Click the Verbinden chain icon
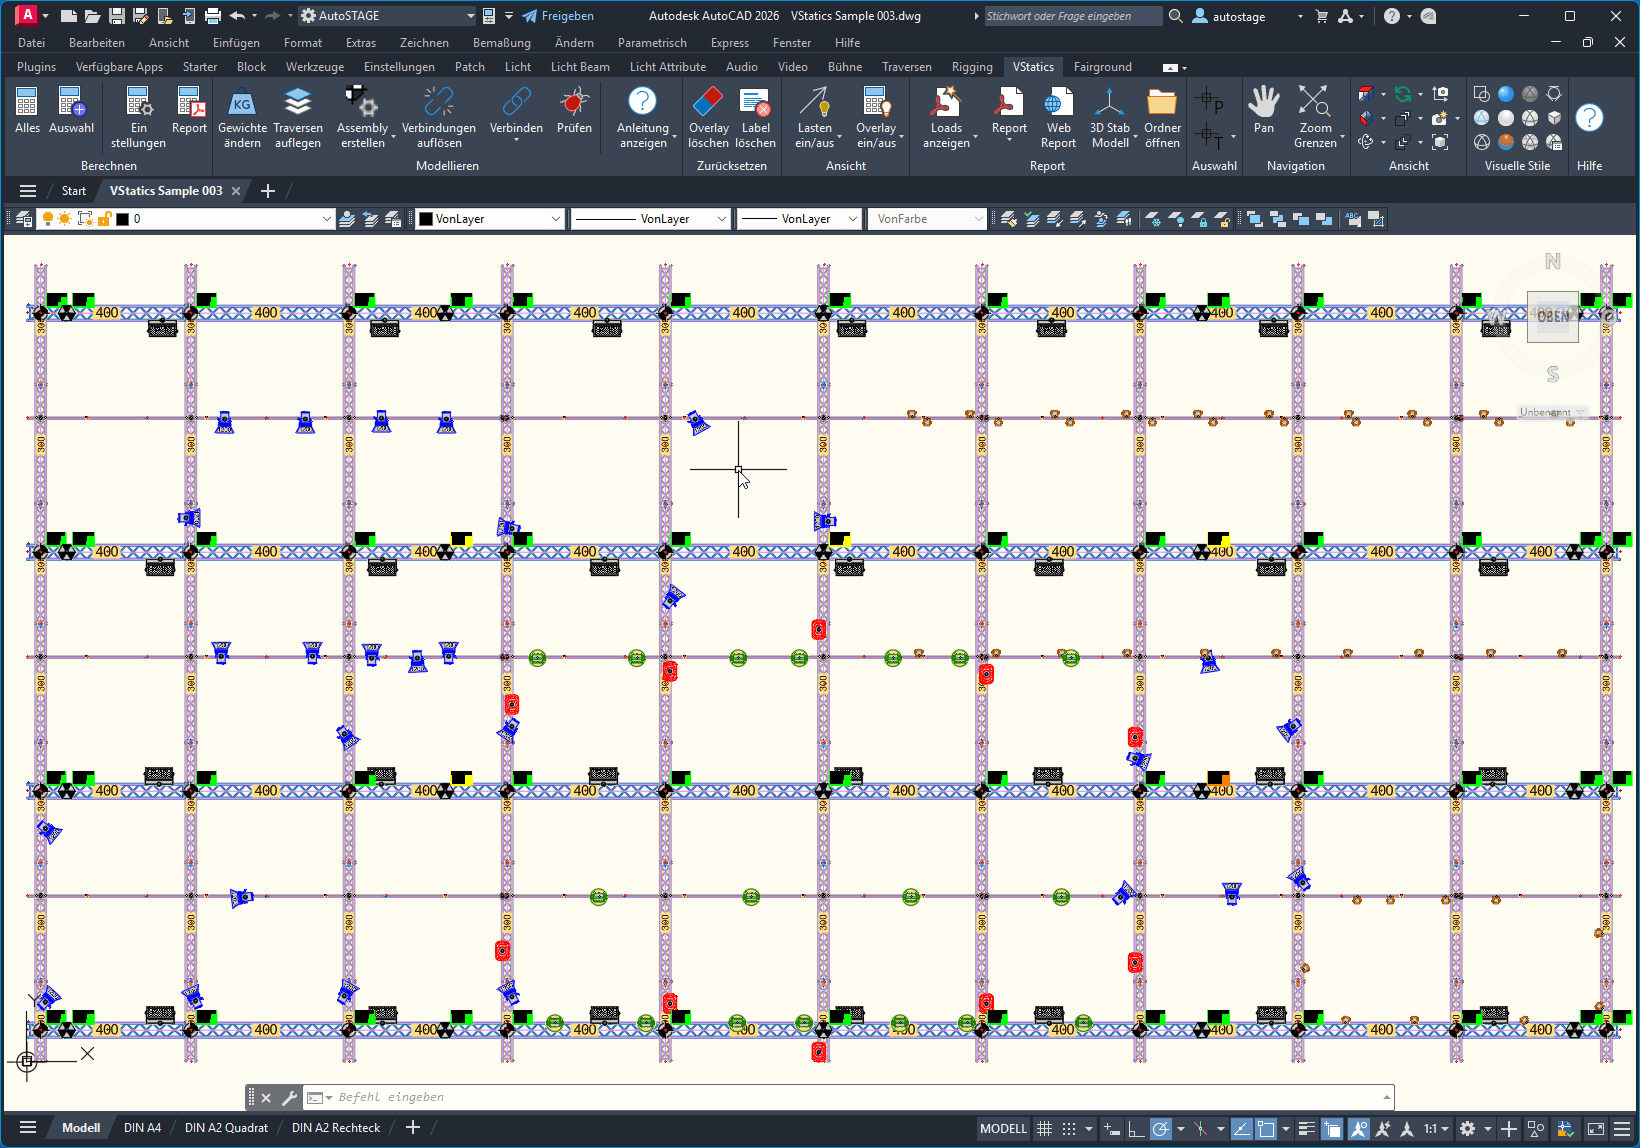The image size is (1640, 1148). (x=516, y=103)
